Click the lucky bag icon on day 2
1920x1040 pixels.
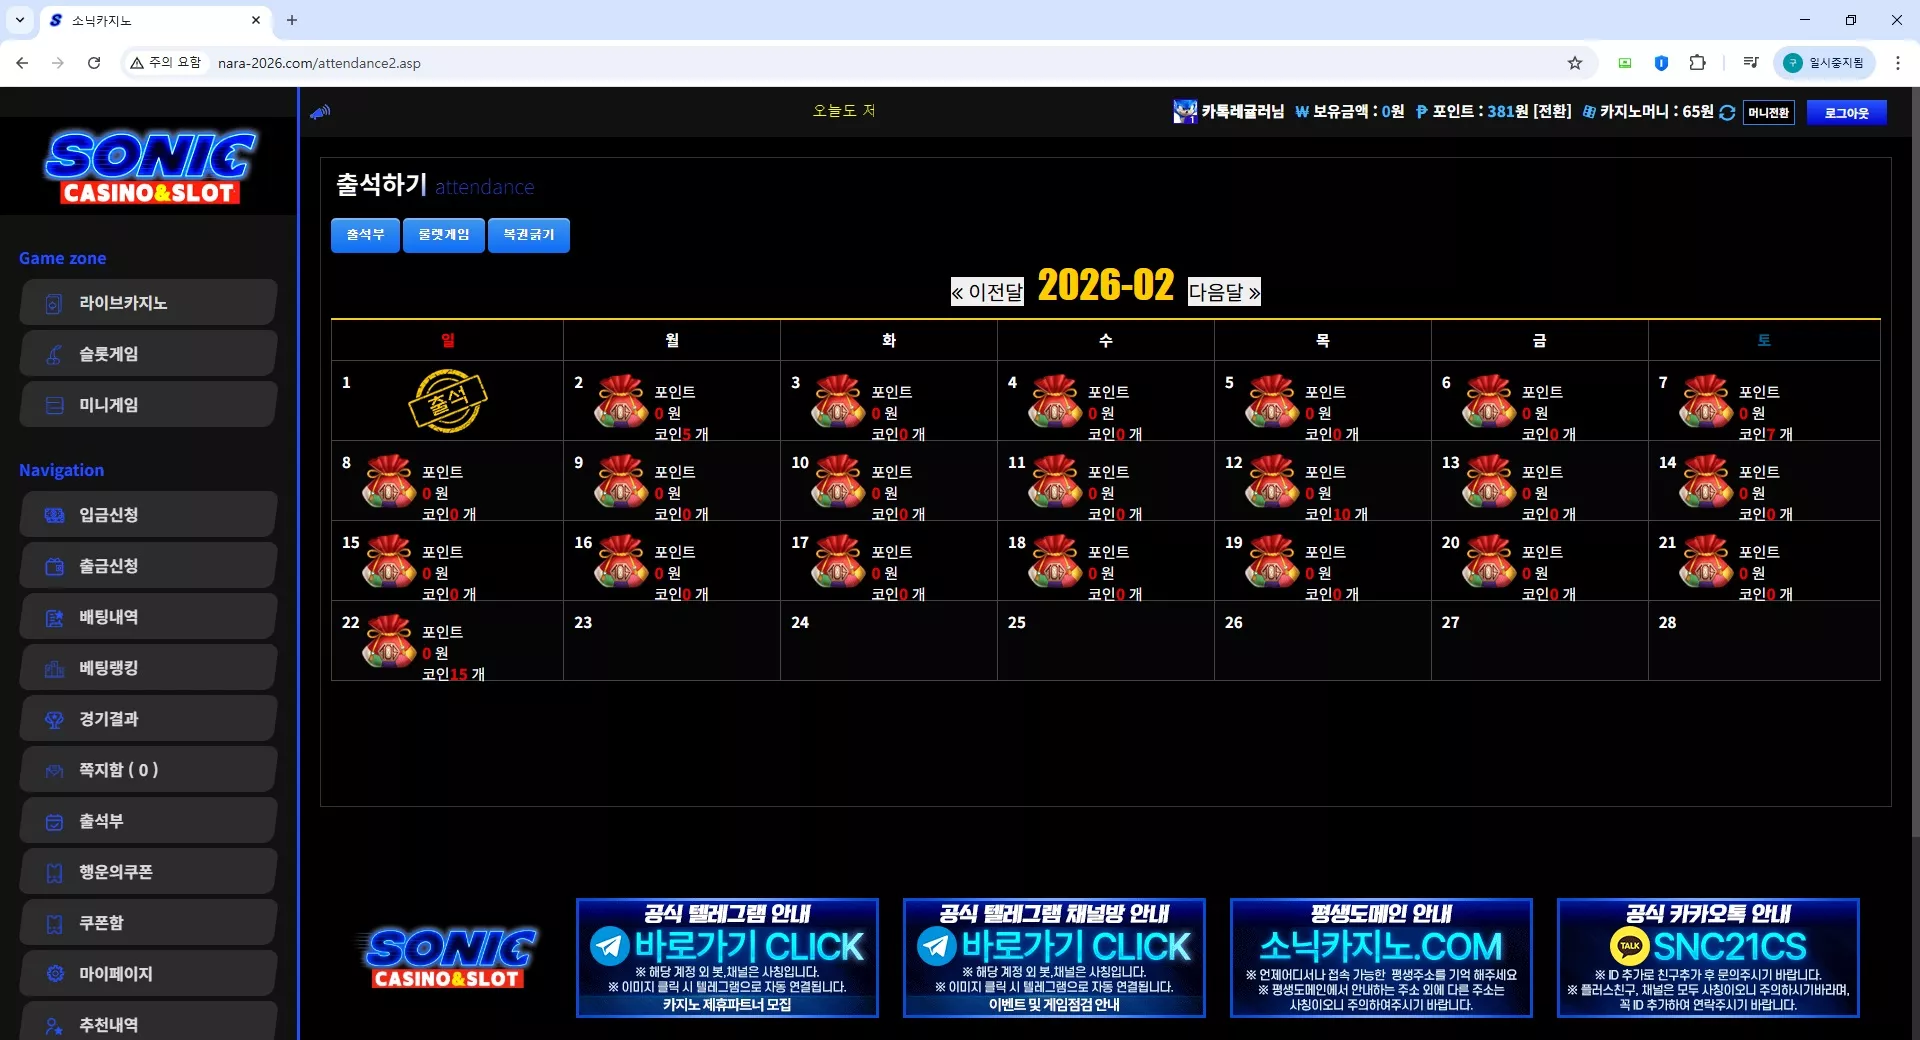(621, 400)
